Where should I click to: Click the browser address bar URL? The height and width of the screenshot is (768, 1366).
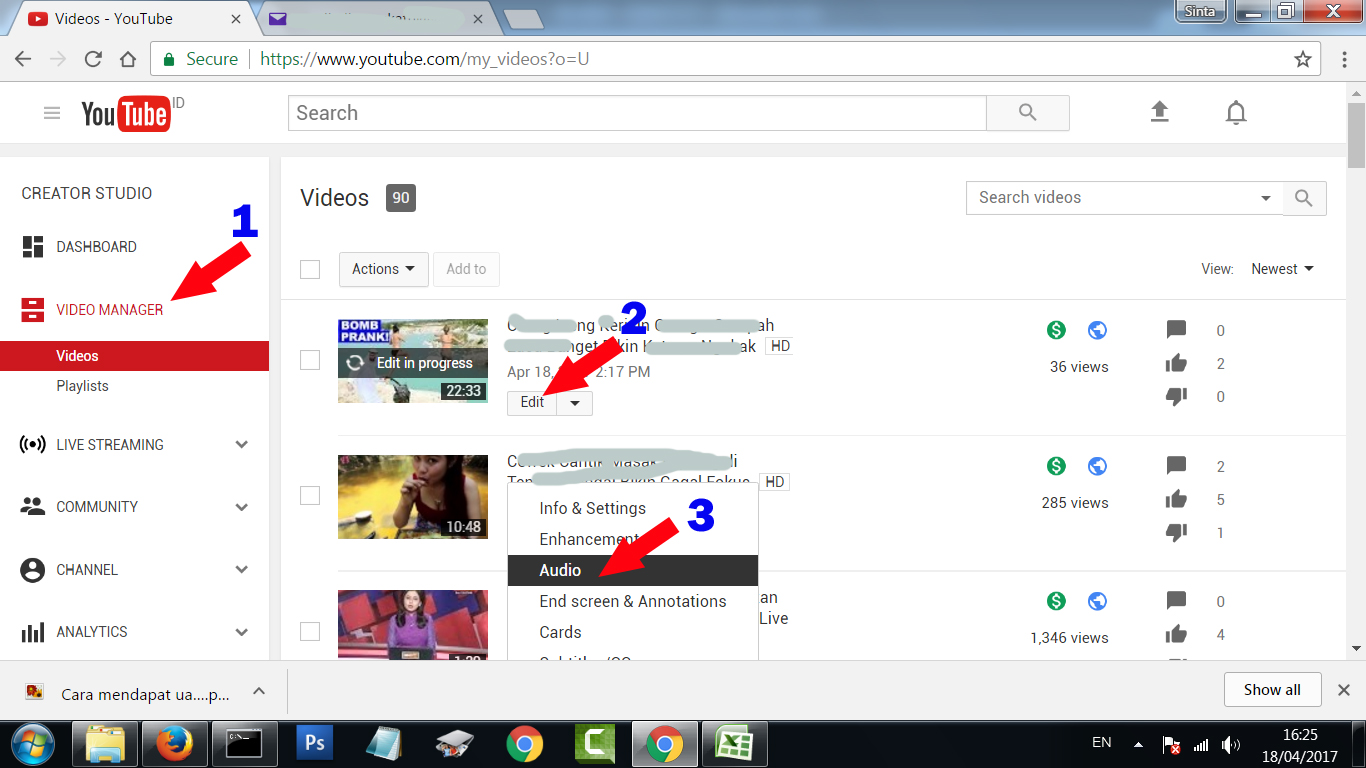(x=424, y=59)
